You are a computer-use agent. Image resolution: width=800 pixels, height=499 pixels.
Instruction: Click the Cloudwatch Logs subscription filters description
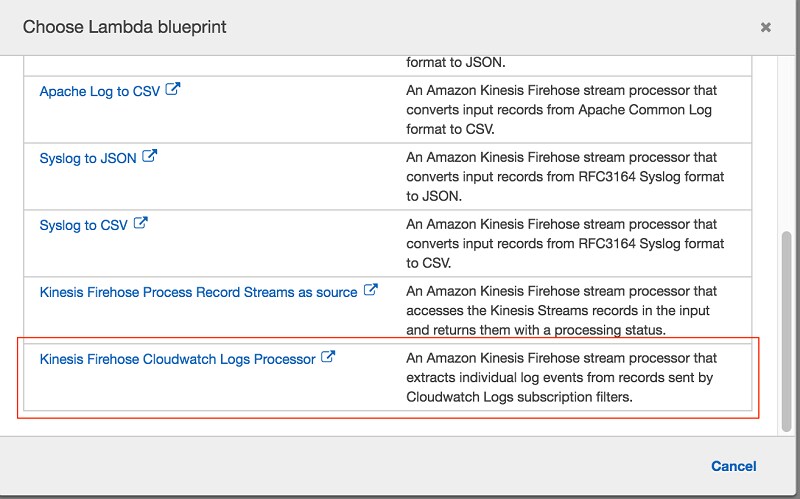coord(561,378)
